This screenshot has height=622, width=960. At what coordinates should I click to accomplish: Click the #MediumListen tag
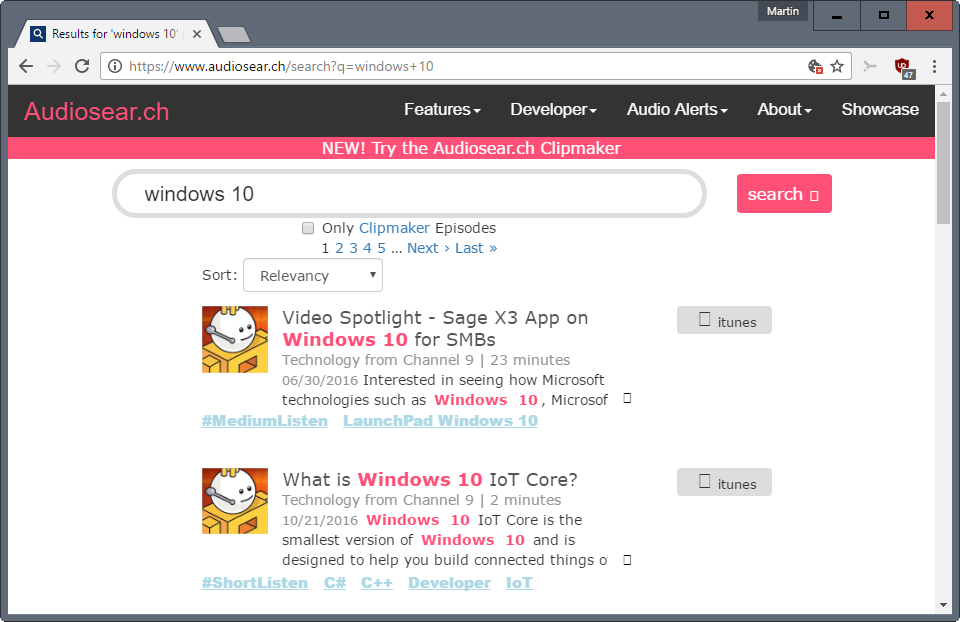[264, 421]
